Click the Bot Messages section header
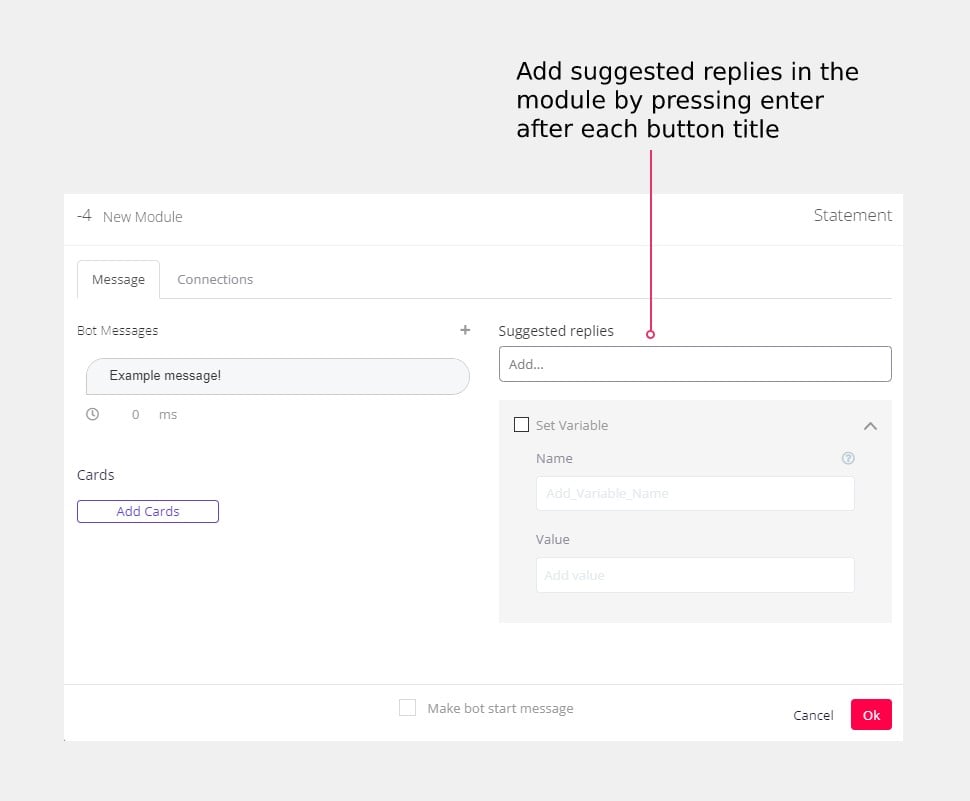 point(117,330)
